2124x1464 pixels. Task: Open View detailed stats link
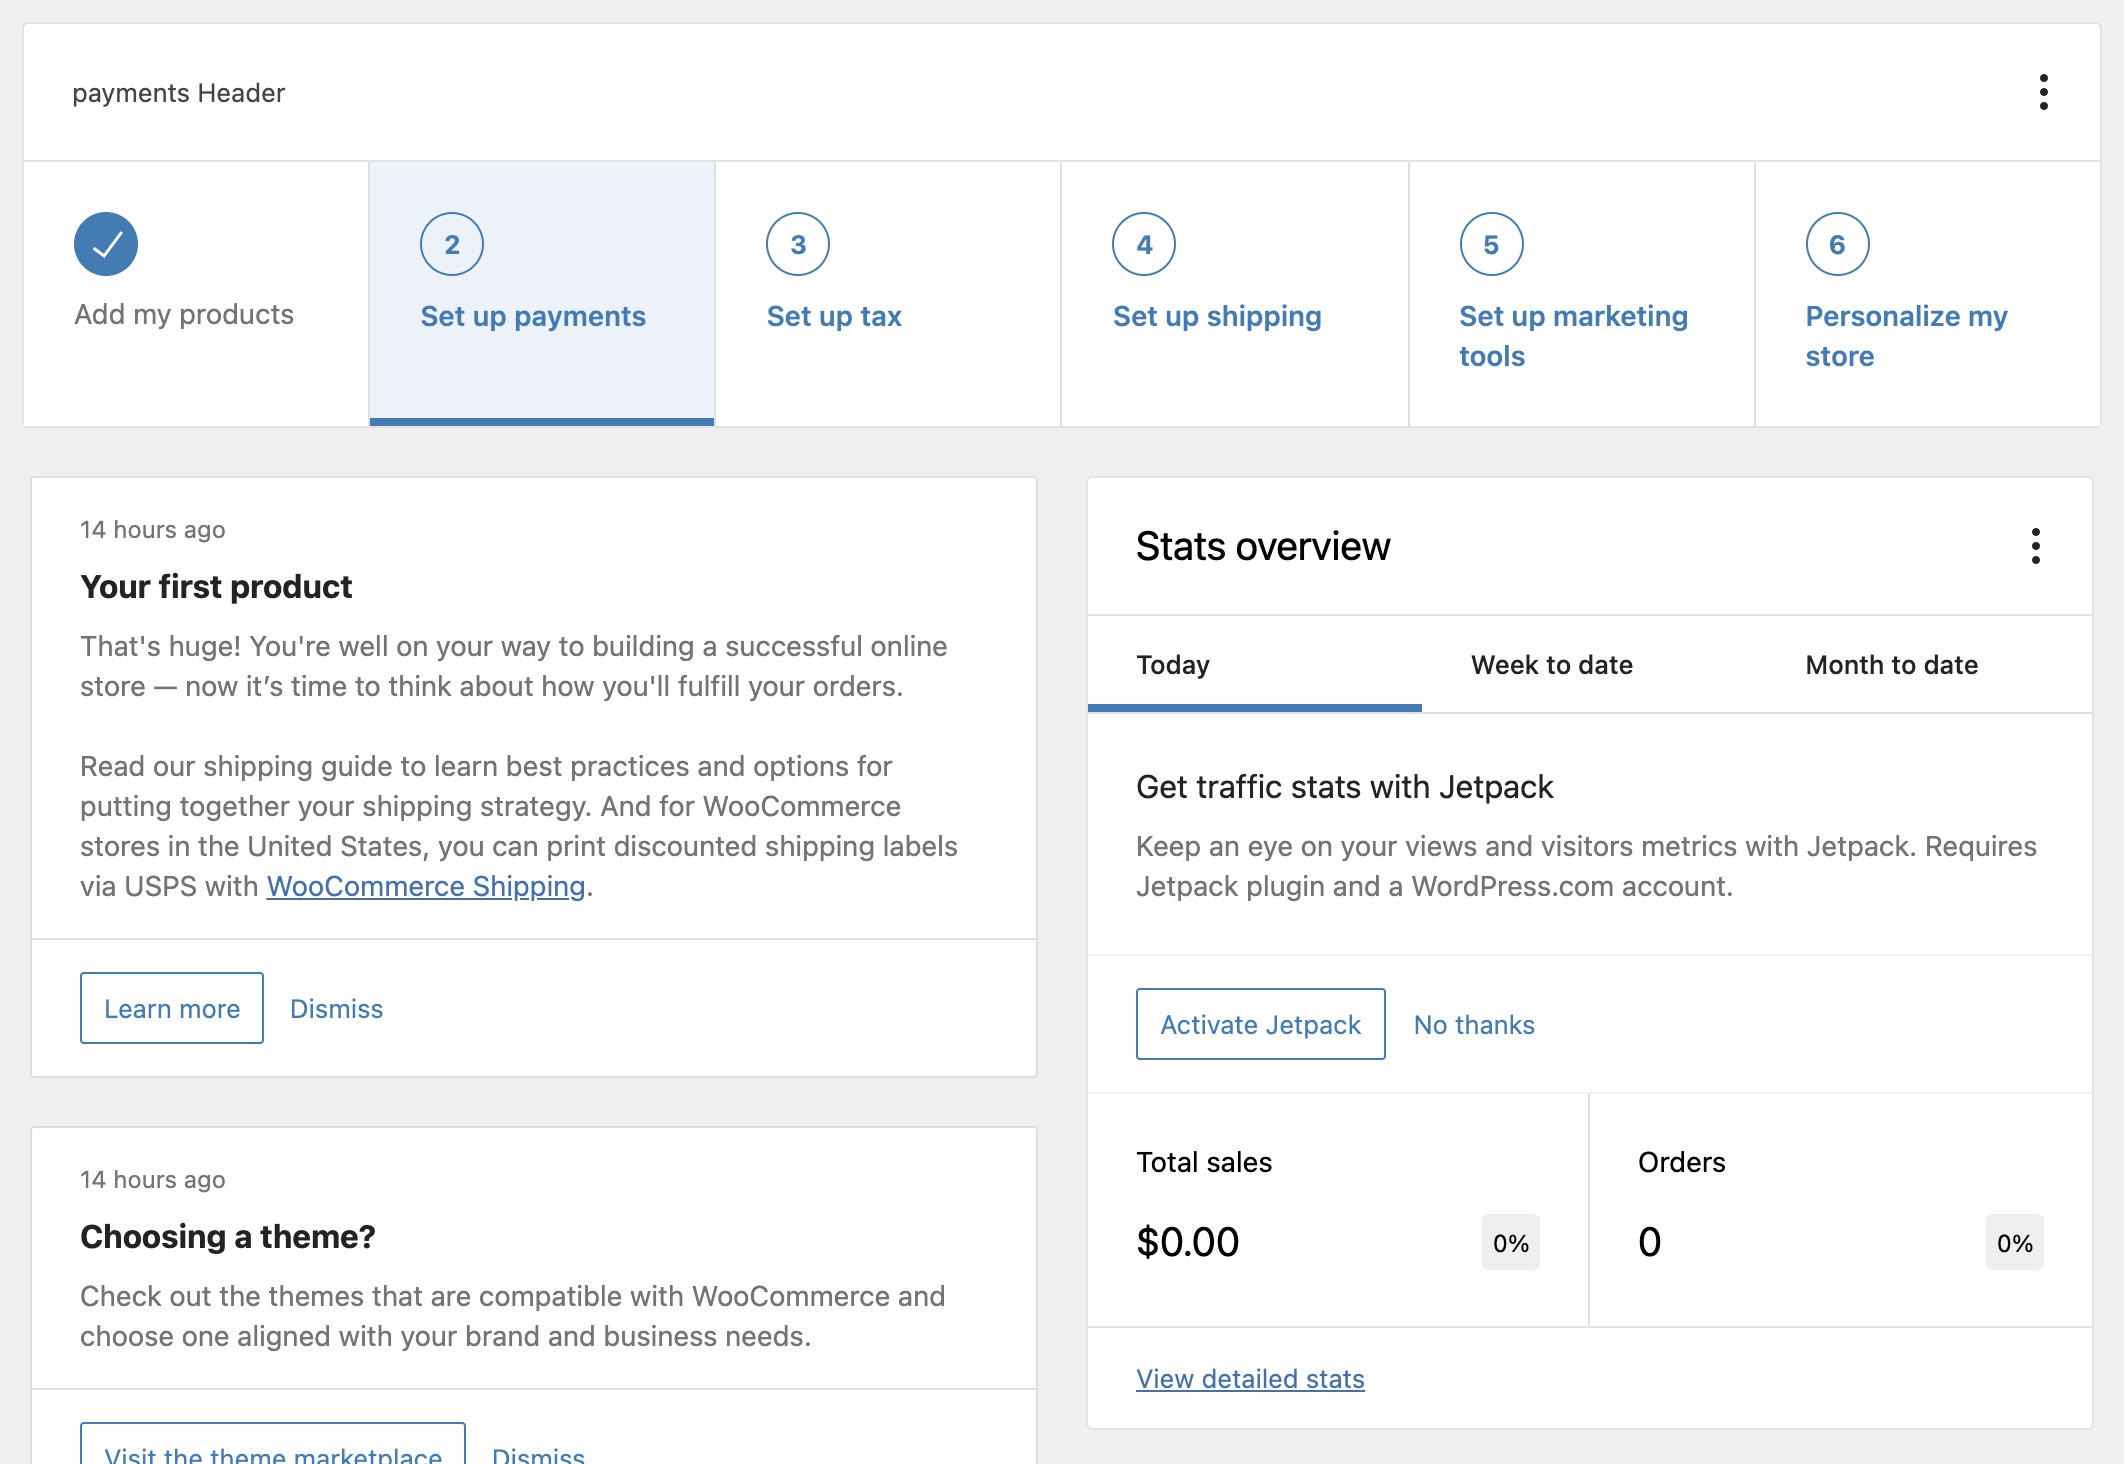(1250, 1379)
